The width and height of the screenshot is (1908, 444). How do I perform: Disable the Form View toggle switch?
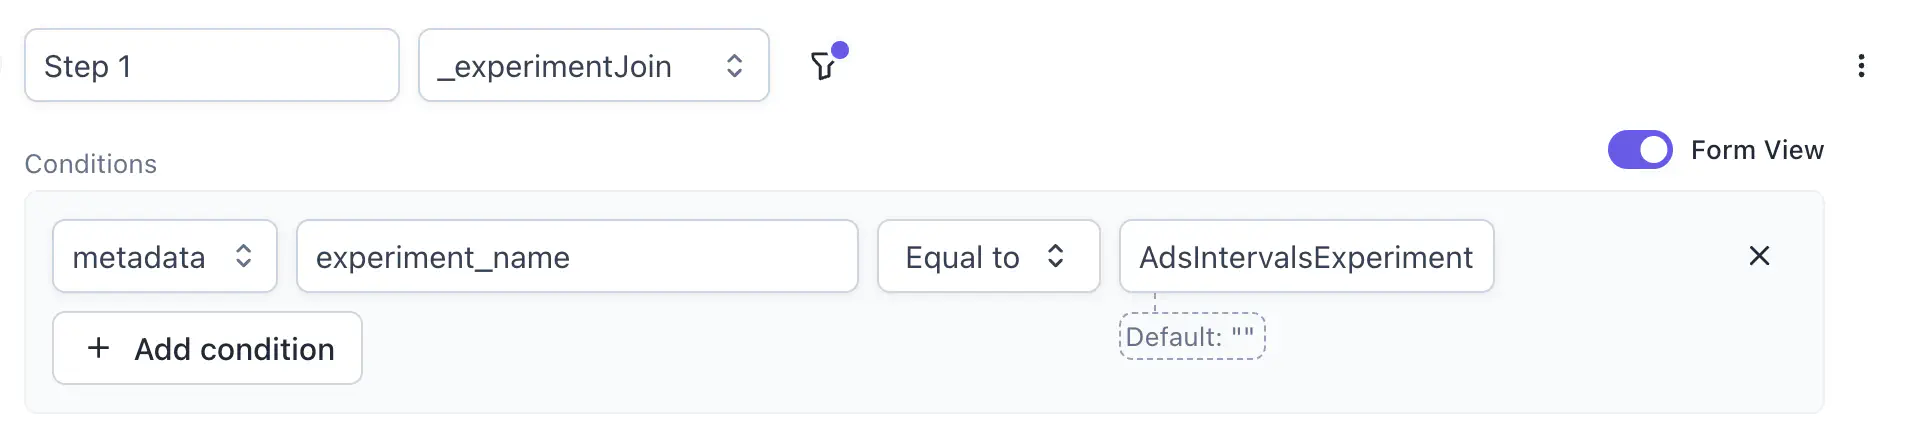click(x=1639, y=150)
